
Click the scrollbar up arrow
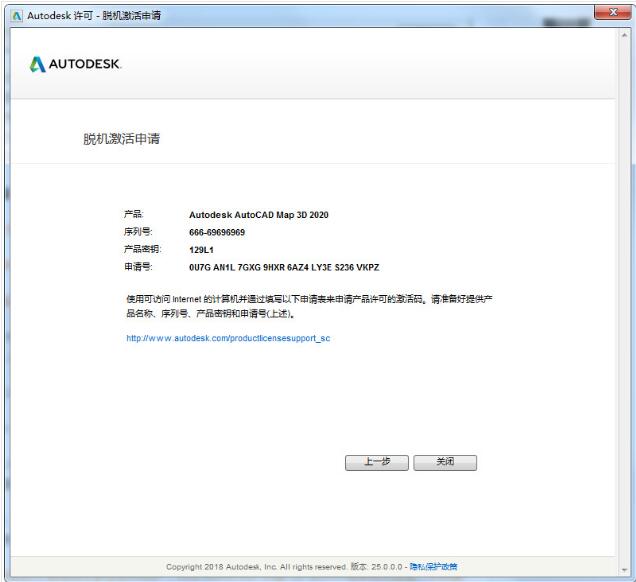tap(626, 35)
